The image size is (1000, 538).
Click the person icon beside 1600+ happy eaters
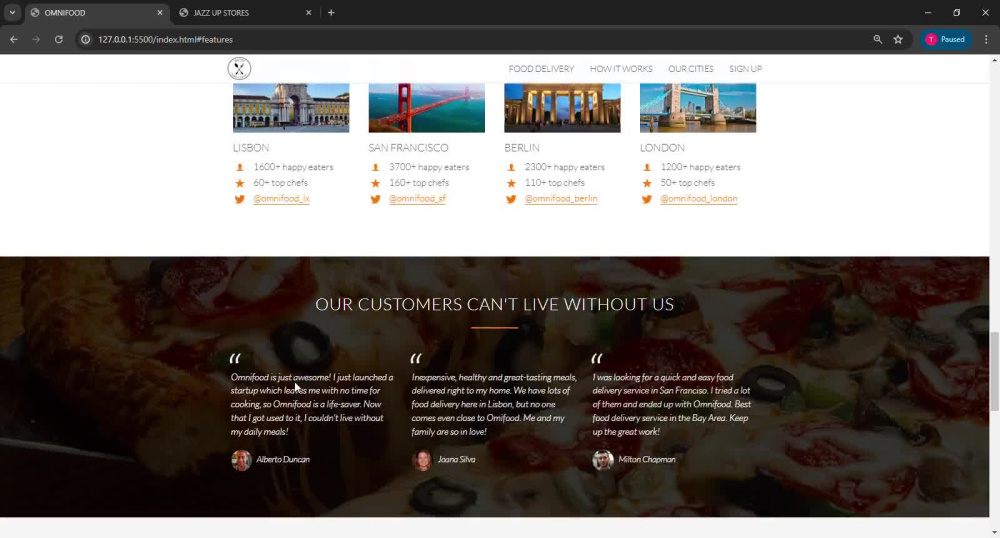[240, 167]
